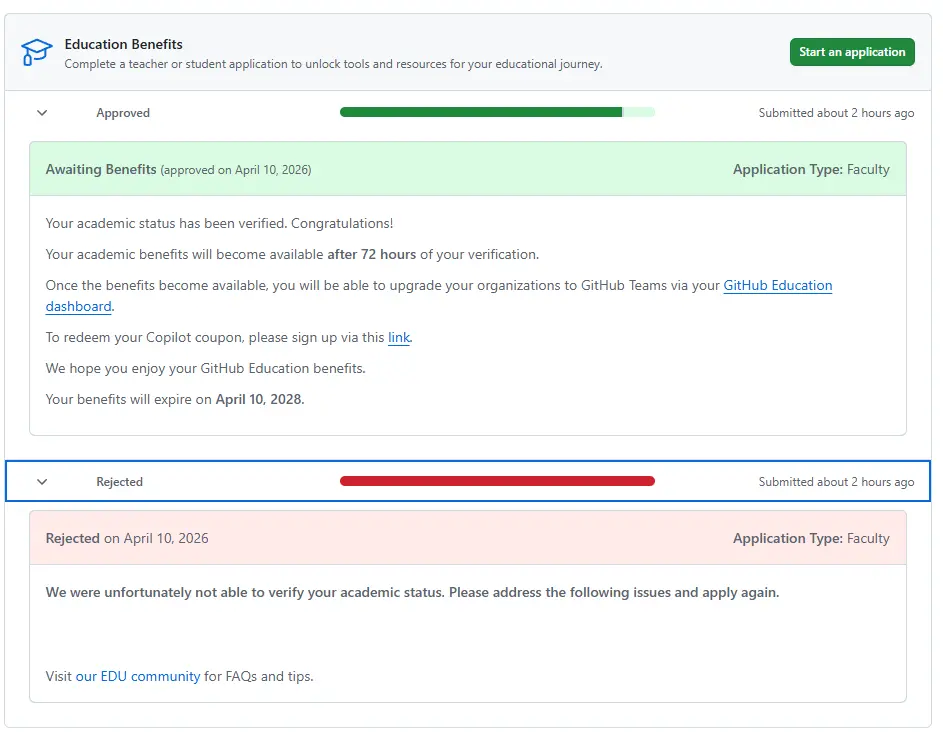
Task: Click the after 72 hours bold text
Action: 371,254
